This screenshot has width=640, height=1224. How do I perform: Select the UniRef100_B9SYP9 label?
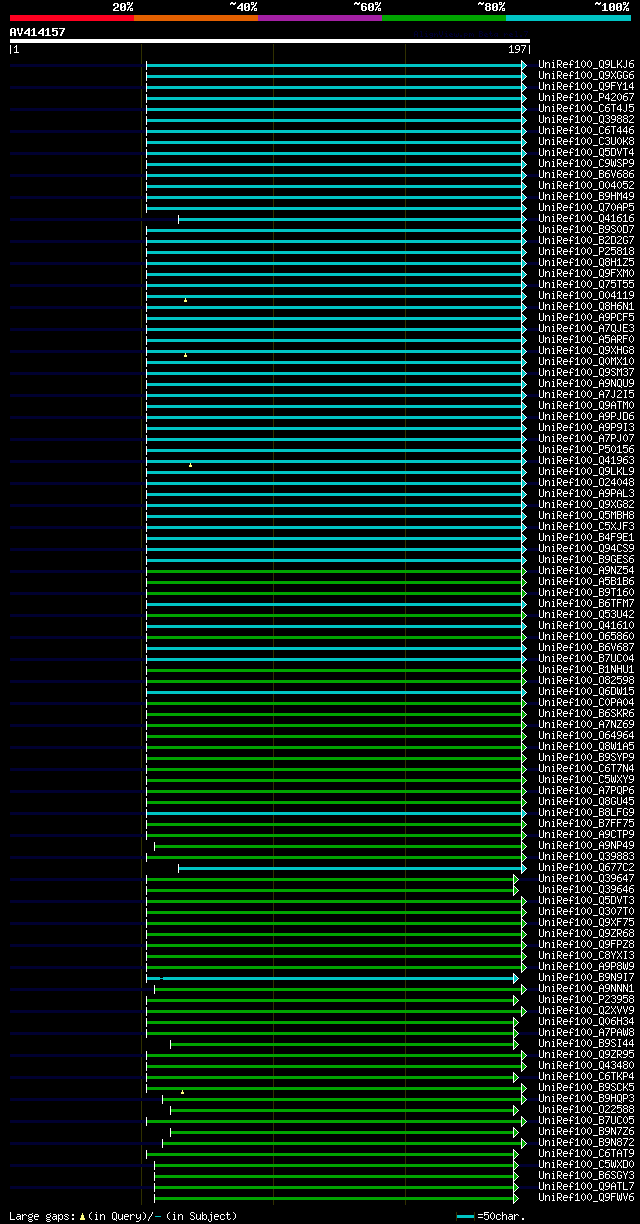click(x=586, y=757)
